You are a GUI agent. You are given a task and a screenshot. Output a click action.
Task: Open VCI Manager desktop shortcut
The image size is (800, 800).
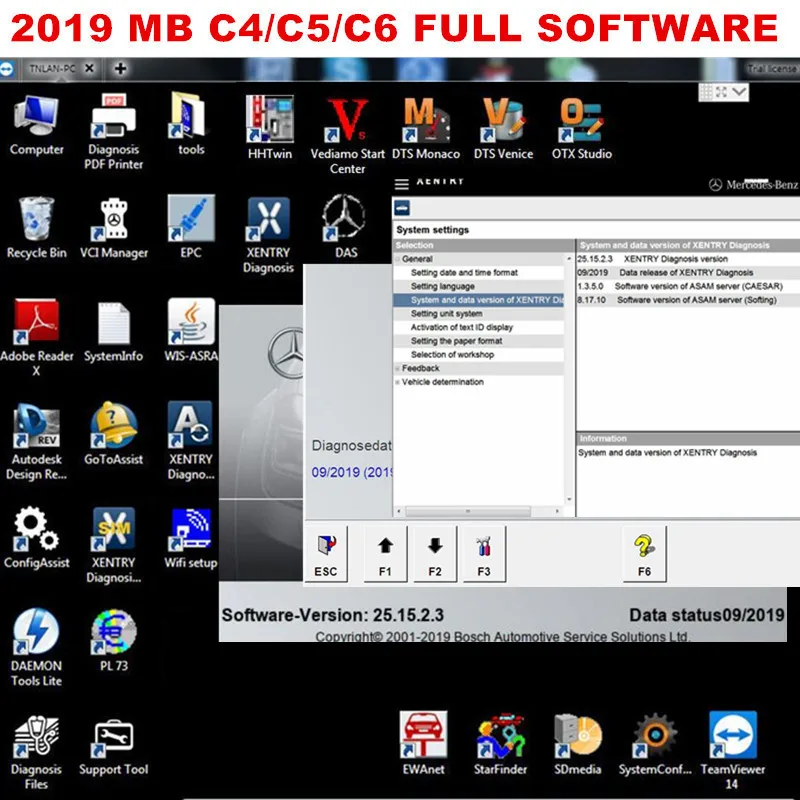click(114, 221)
